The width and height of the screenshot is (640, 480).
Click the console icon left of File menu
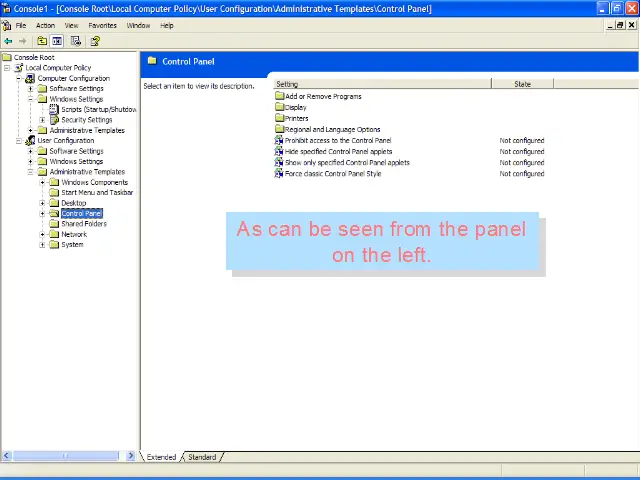pos(7,26)
